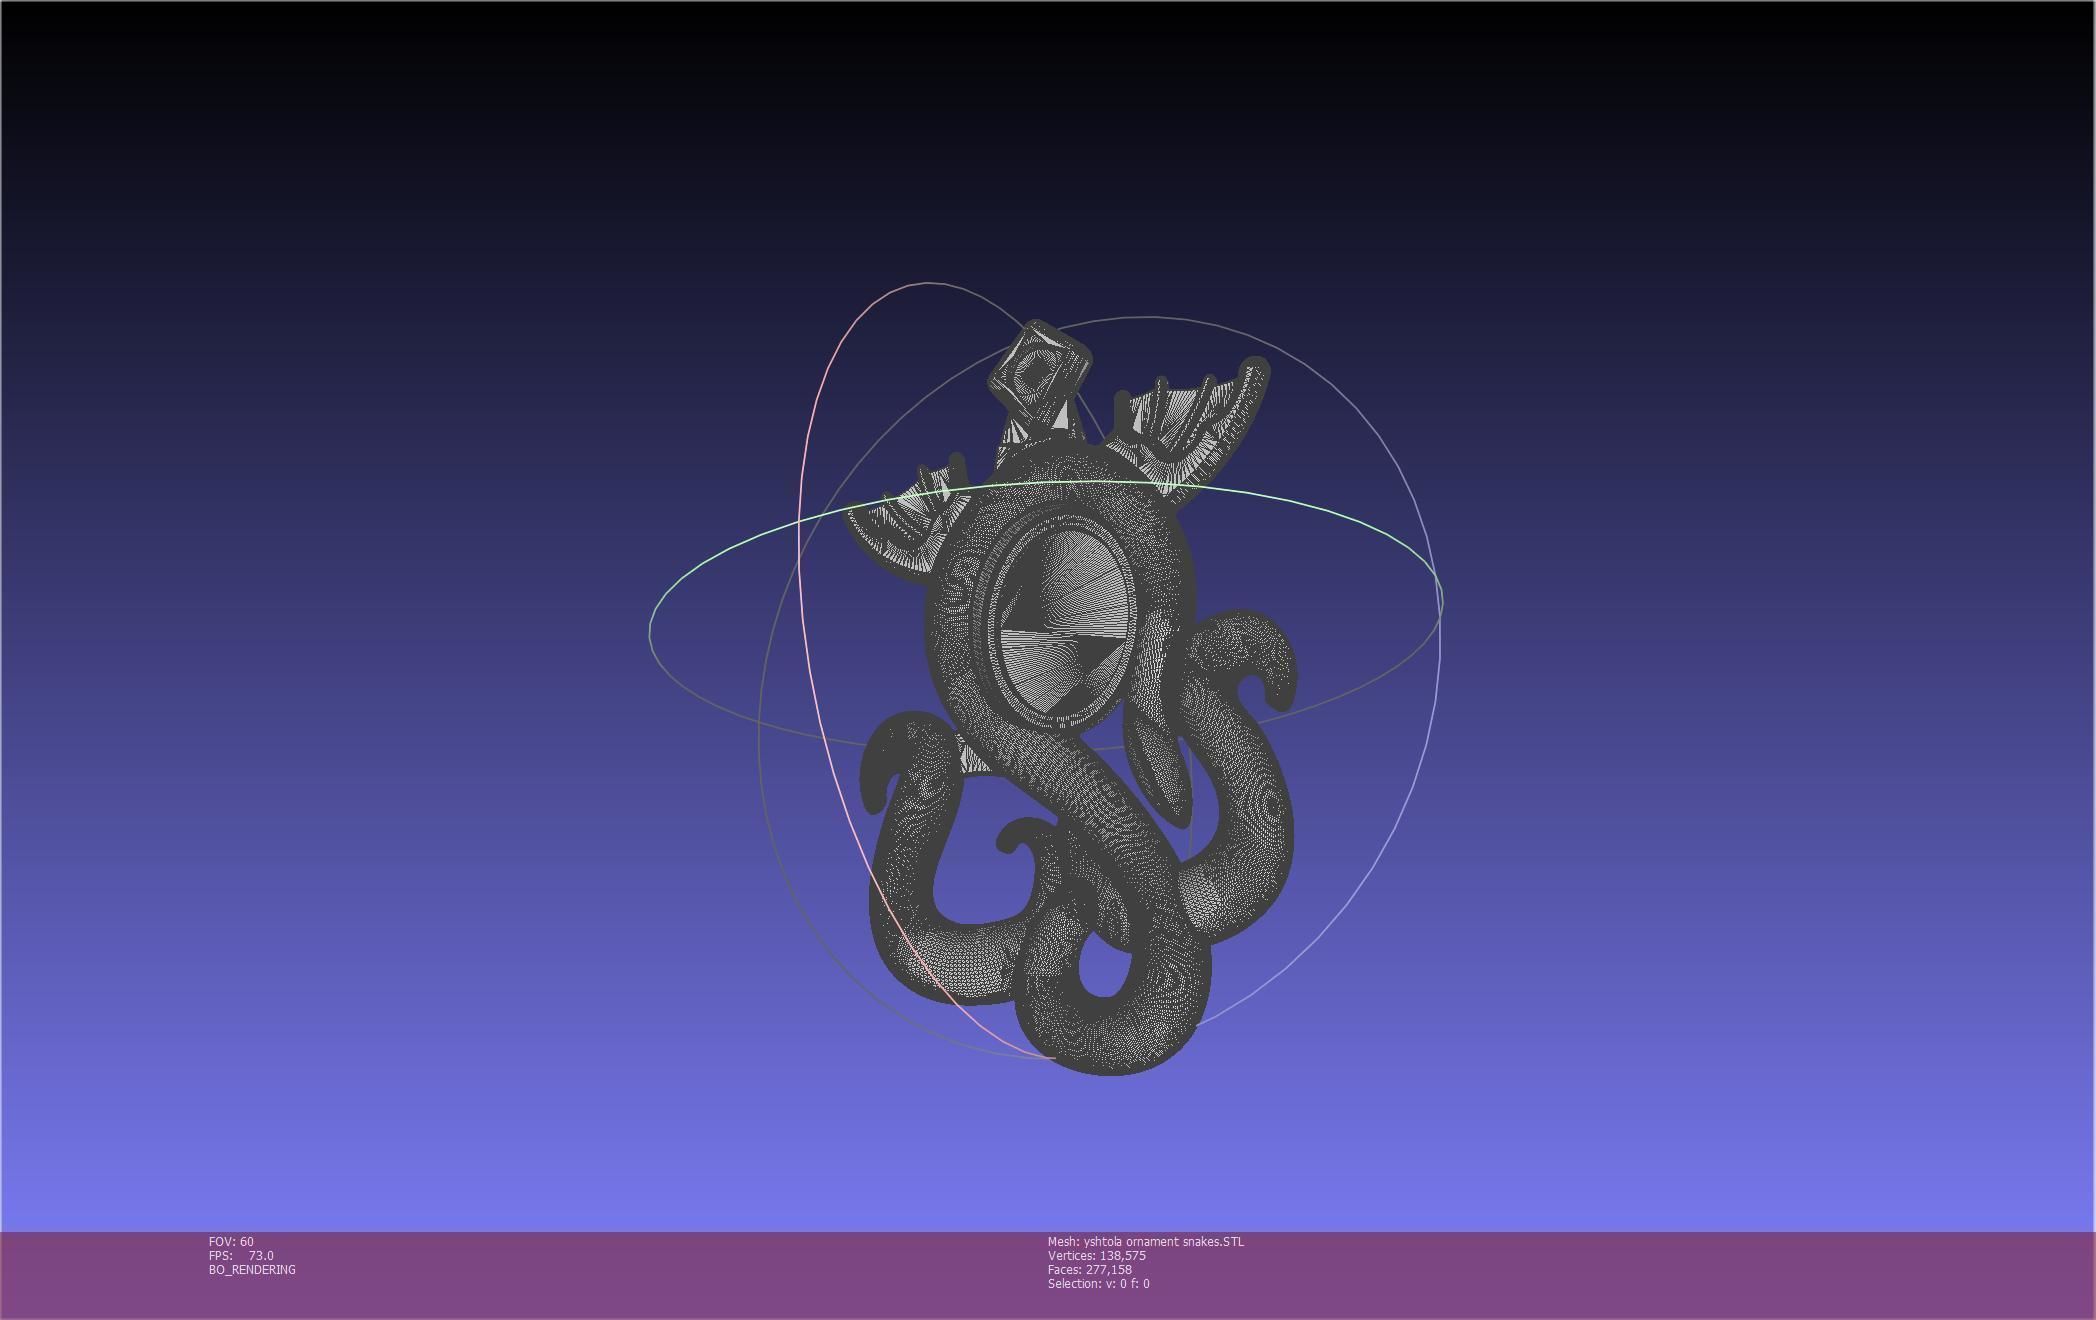This screenshot has width=2096, height=1320.
Task: Click the 'Selection: v: 0 f: 0' line
Action: tap(1099, 1284)
